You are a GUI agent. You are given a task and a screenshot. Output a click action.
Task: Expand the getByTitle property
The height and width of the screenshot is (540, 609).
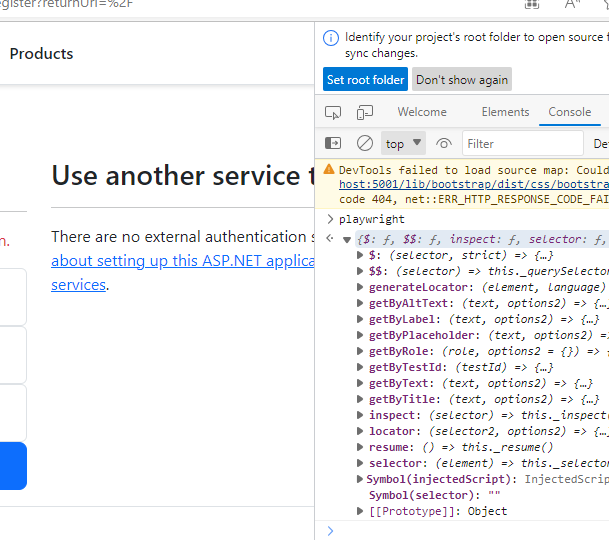tap(360, 399)
